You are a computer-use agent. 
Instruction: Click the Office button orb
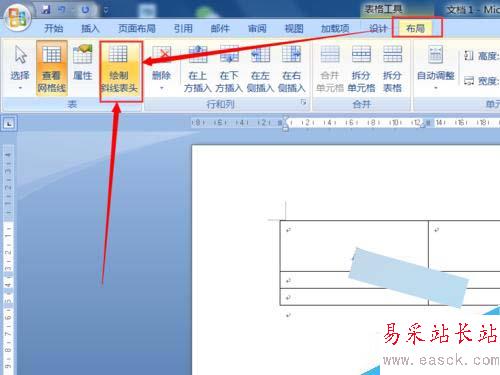tap(17, 17)
